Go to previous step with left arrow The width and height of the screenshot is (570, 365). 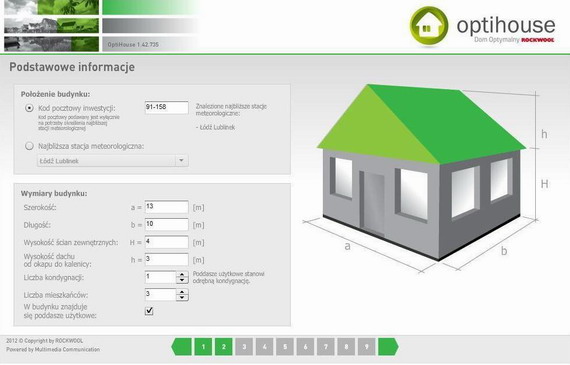(x=182, y=346)
